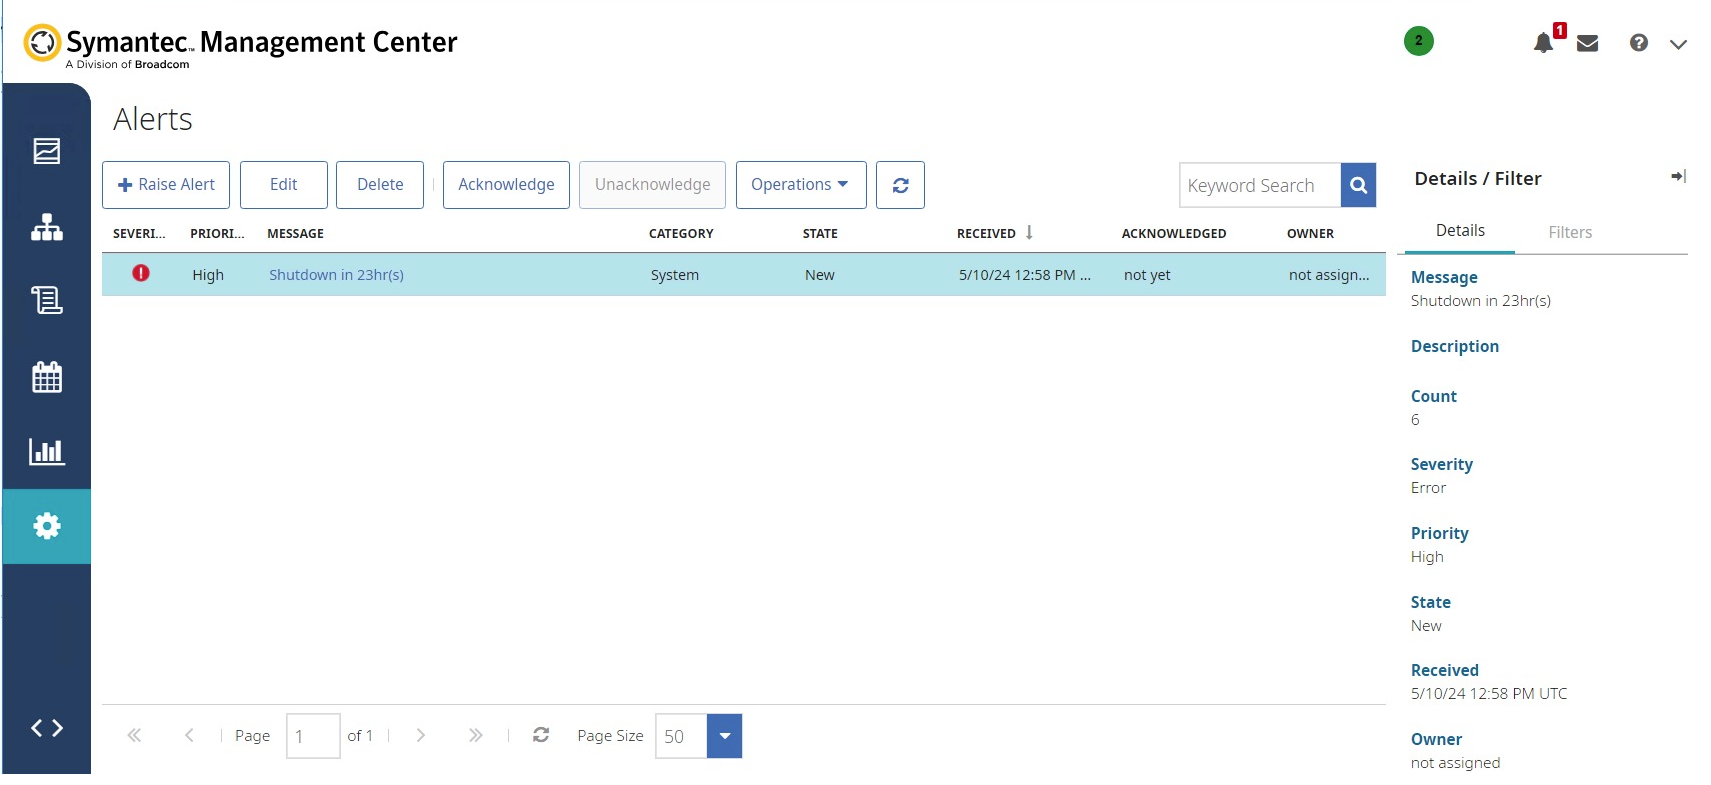The height and width of the screenshot is (785, 1711).
Task: Sort by the Category column header
Action: tap(681, 234)
